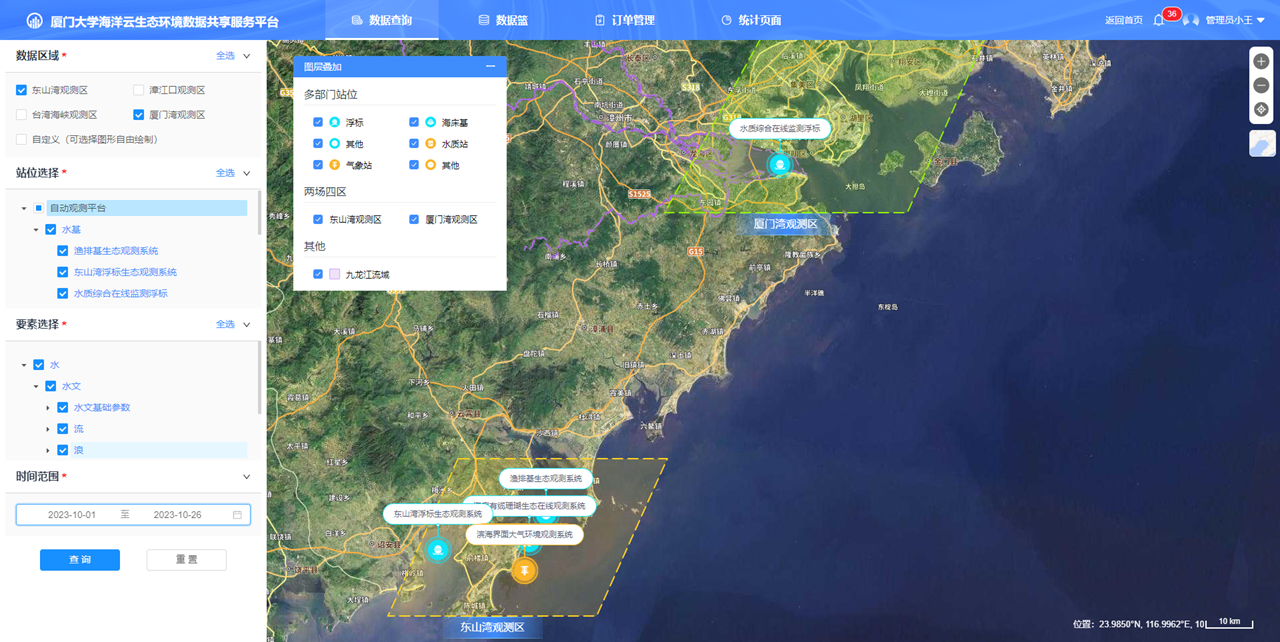The height and width of the screenshot is (642, 1280).
Task: Switch basemap using the map thumbnail
Action: pos(1261,144)
